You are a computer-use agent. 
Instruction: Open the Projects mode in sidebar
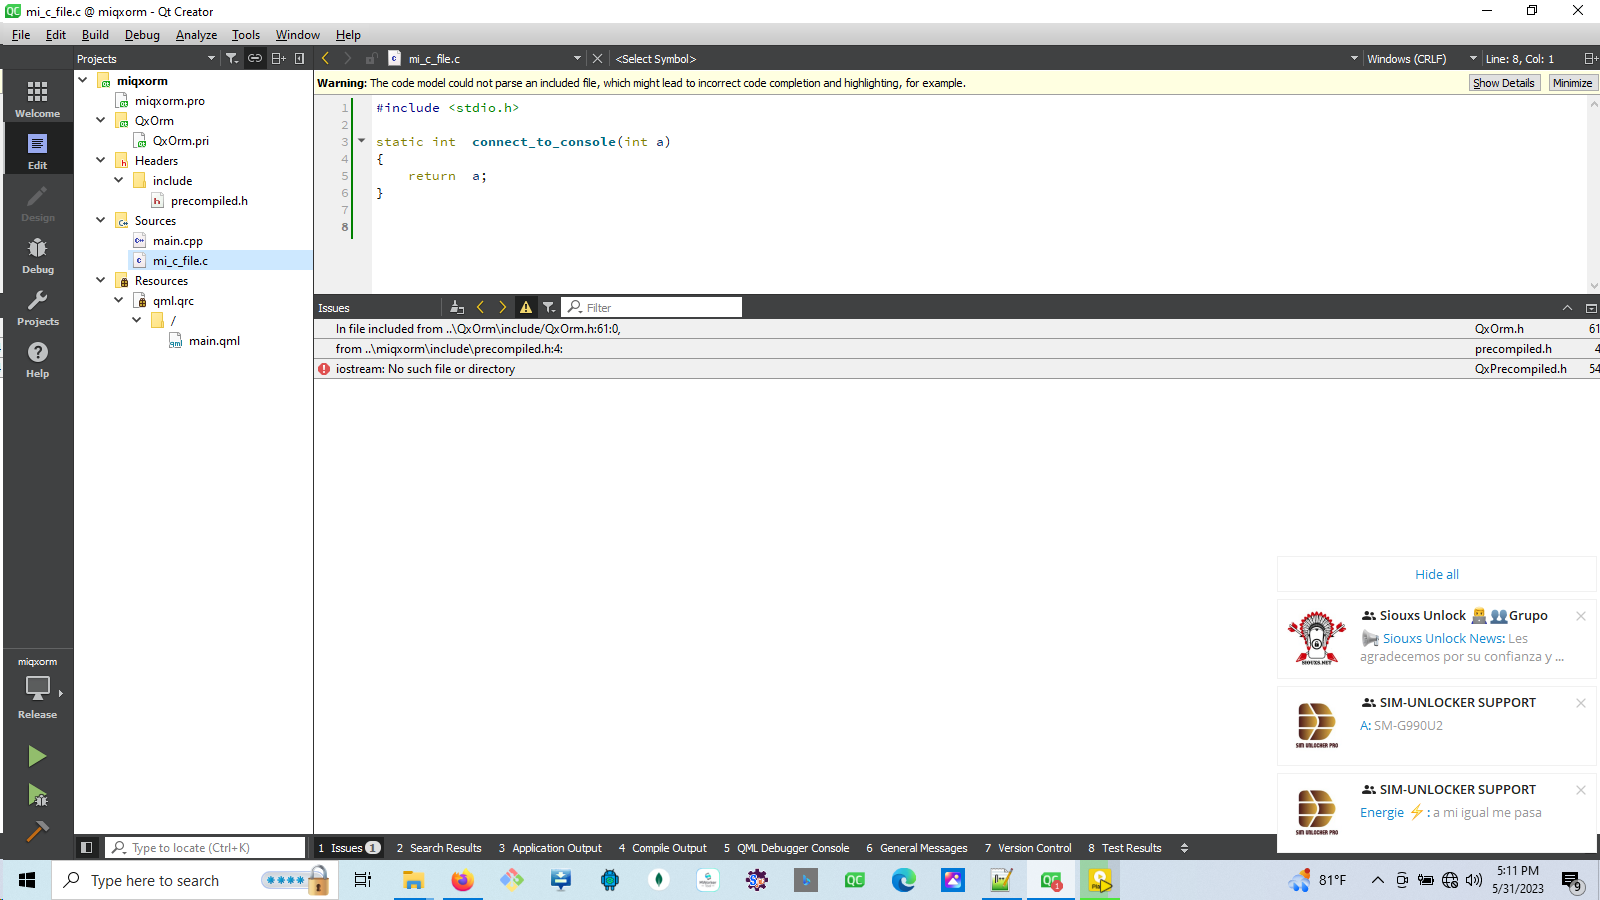37,307
